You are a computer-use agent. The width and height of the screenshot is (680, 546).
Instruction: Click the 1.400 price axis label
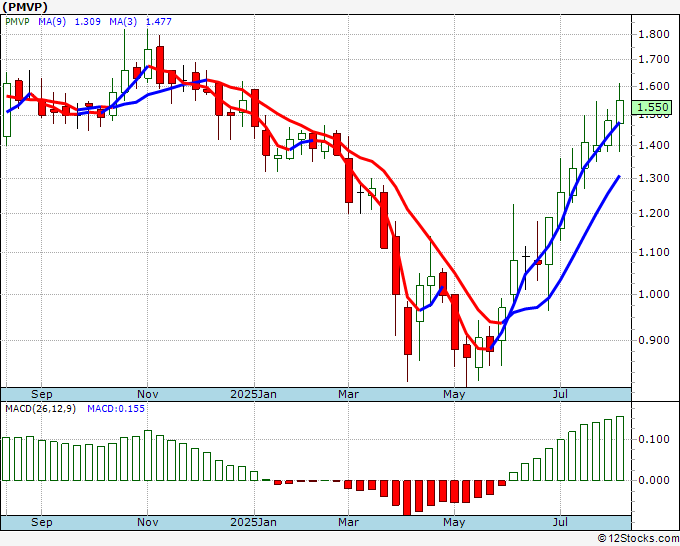tap(654, 145)
